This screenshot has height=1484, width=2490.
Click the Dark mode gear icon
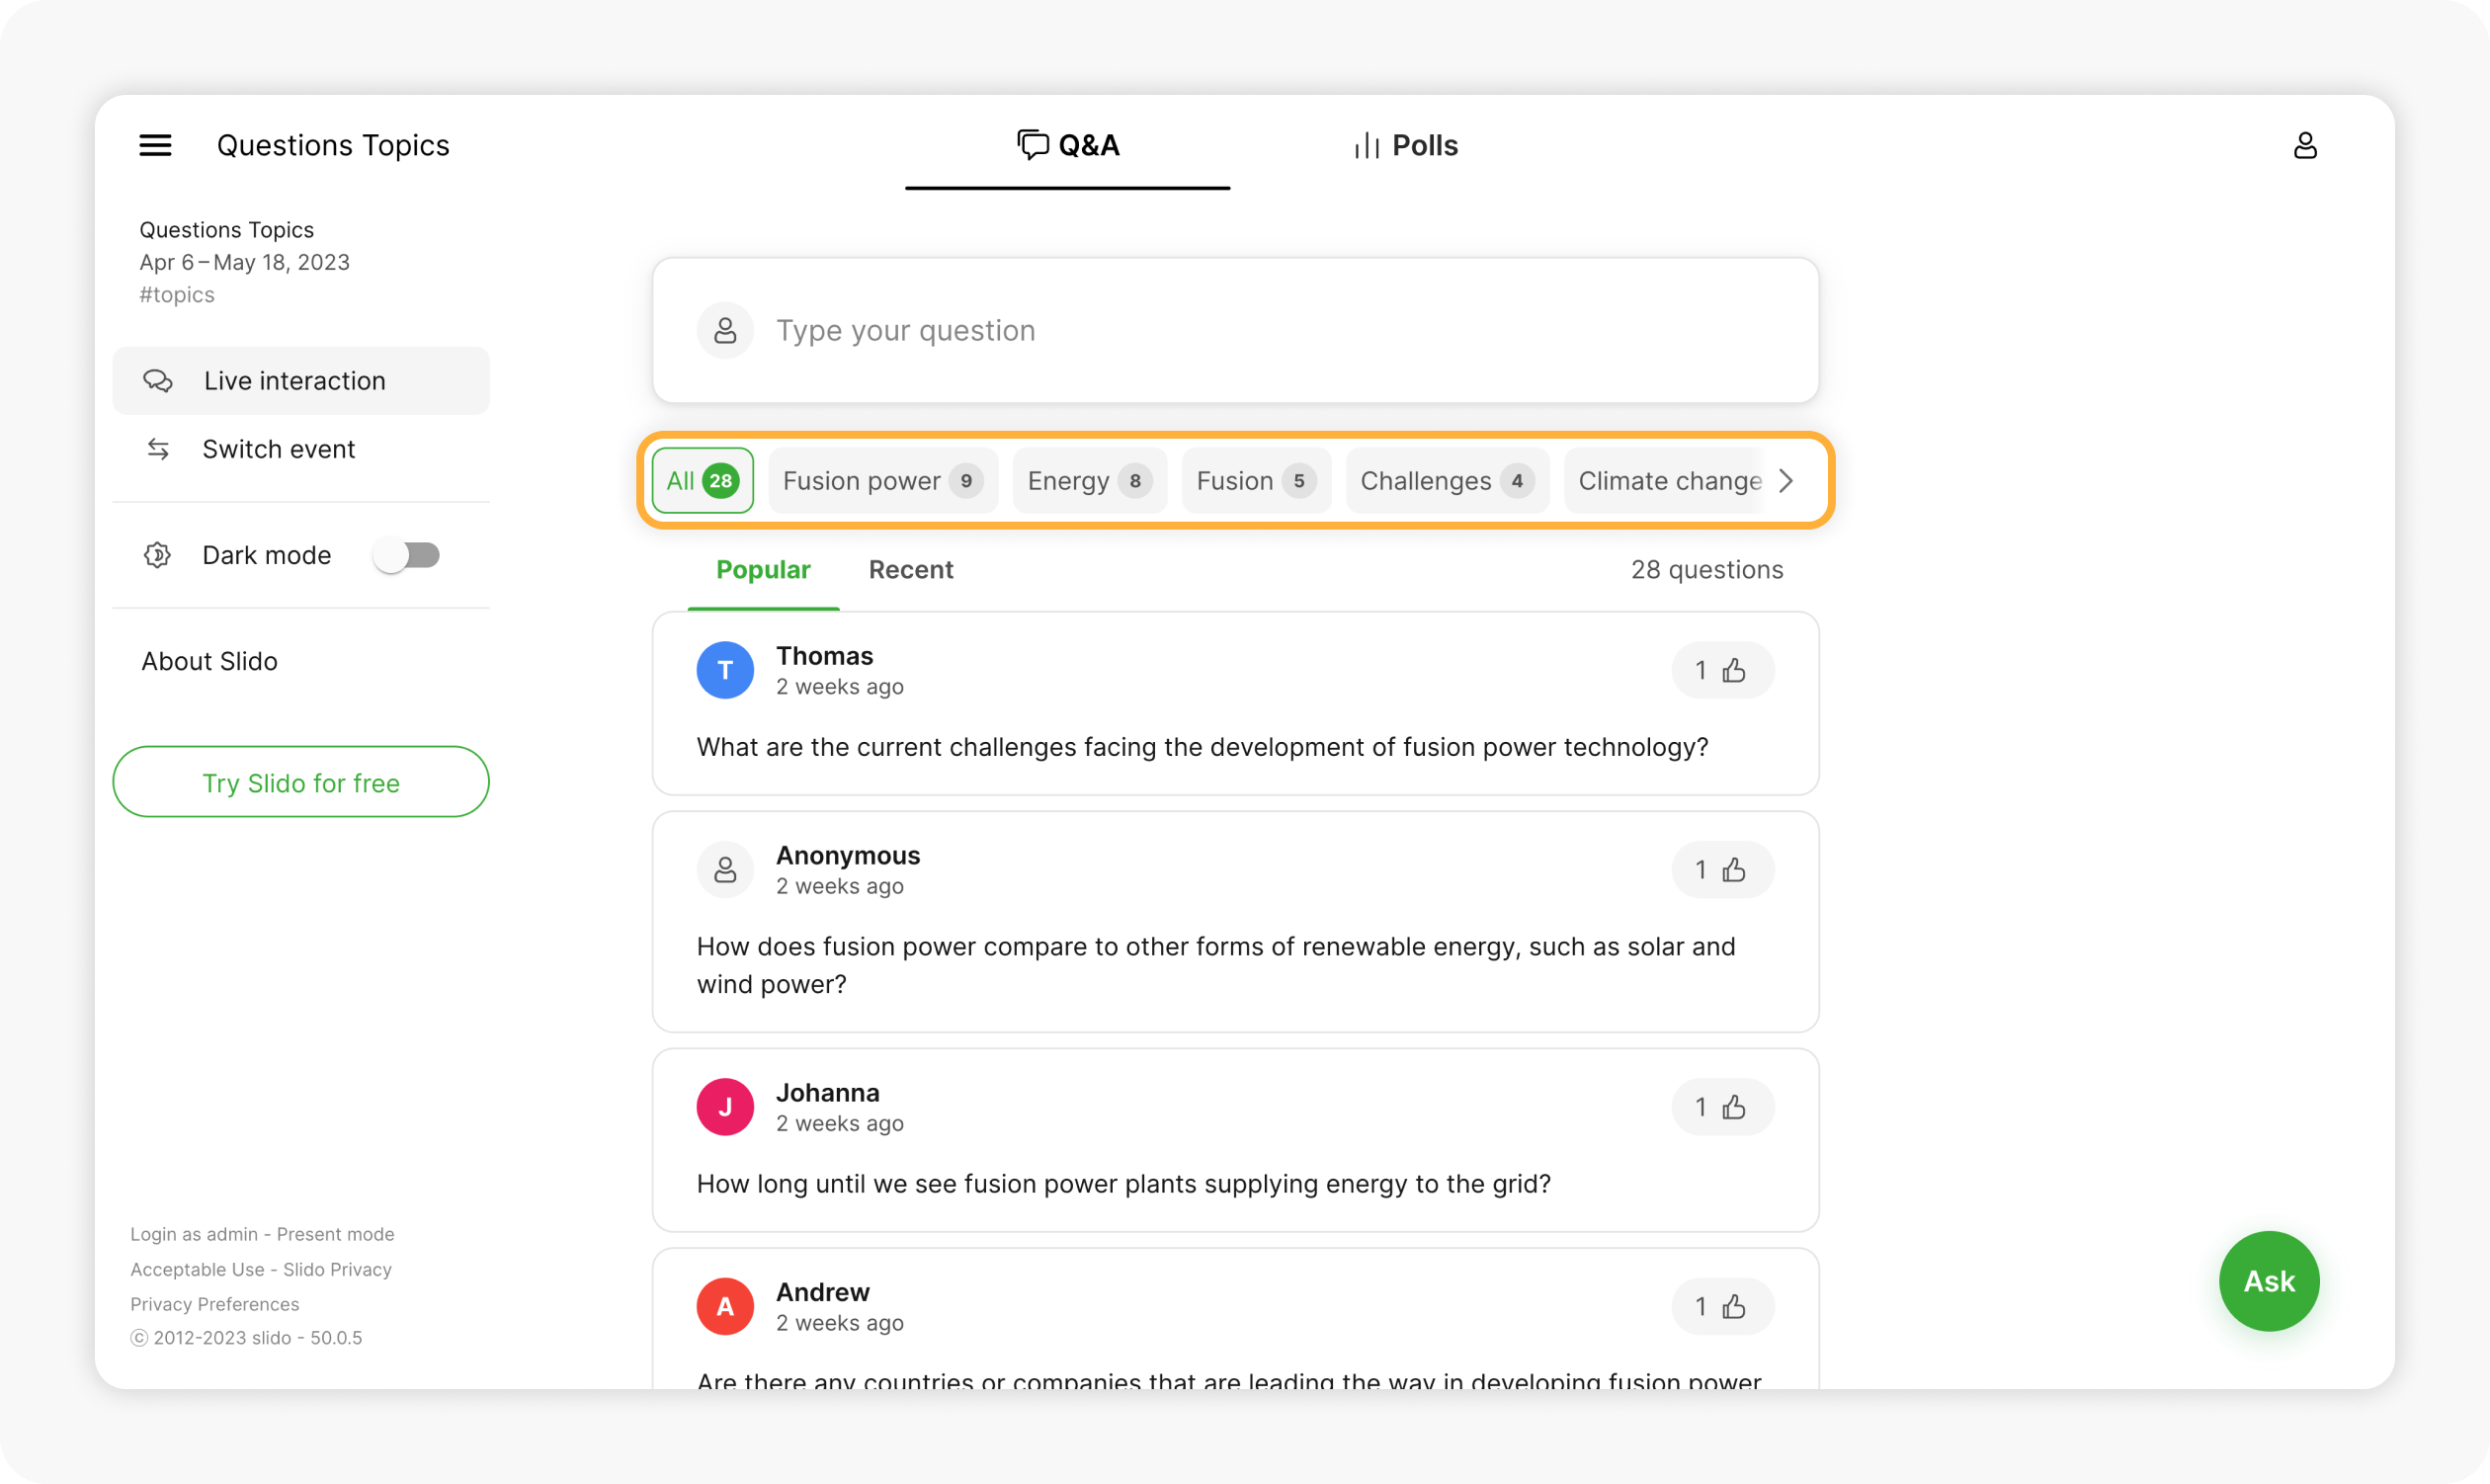pyautogui.click(x=158, y=555)
